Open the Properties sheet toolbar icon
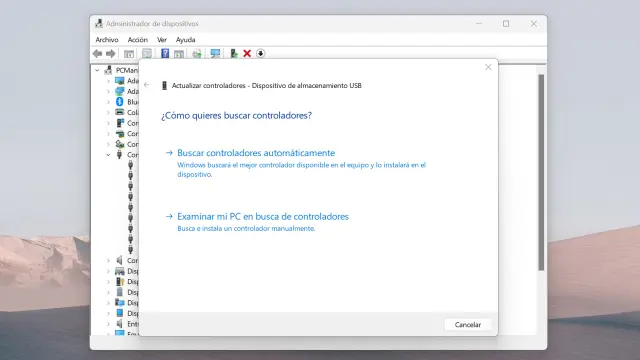Screen dimensions: 640x360 pos(147,53)
